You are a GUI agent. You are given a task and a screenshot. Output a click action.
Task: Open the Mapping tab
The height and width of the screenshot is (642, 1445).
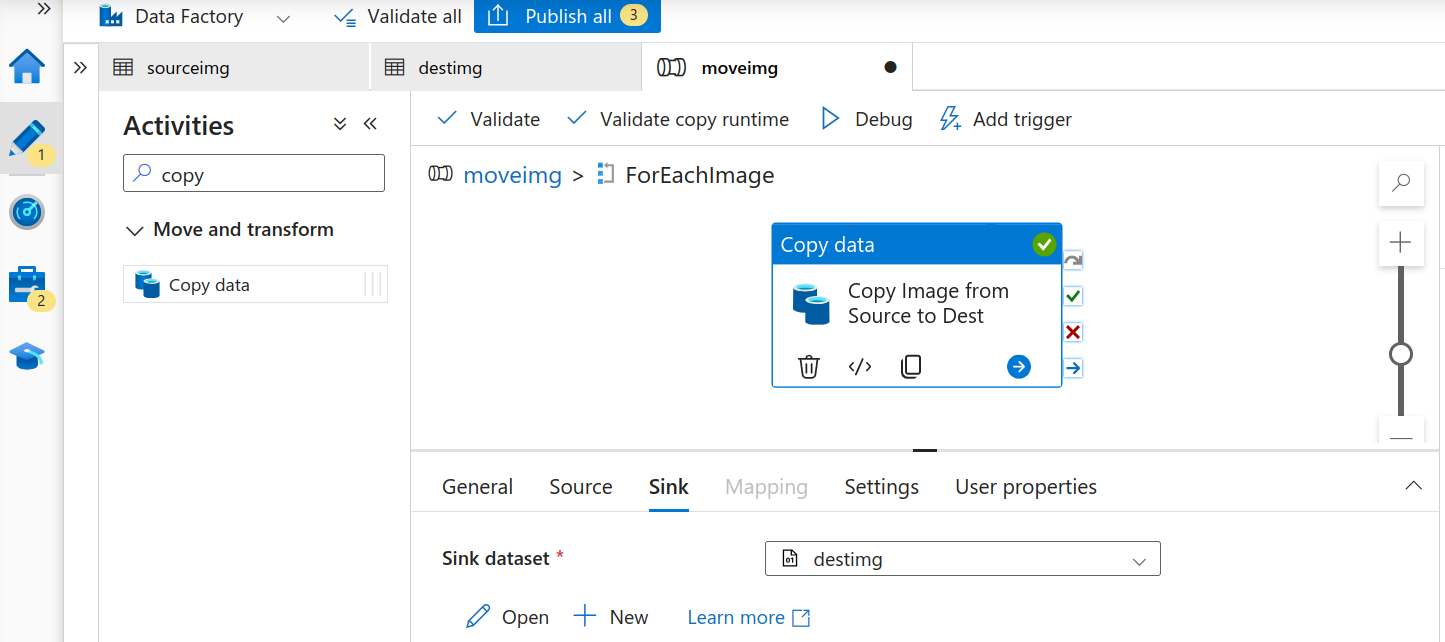[x=766, y=487]
